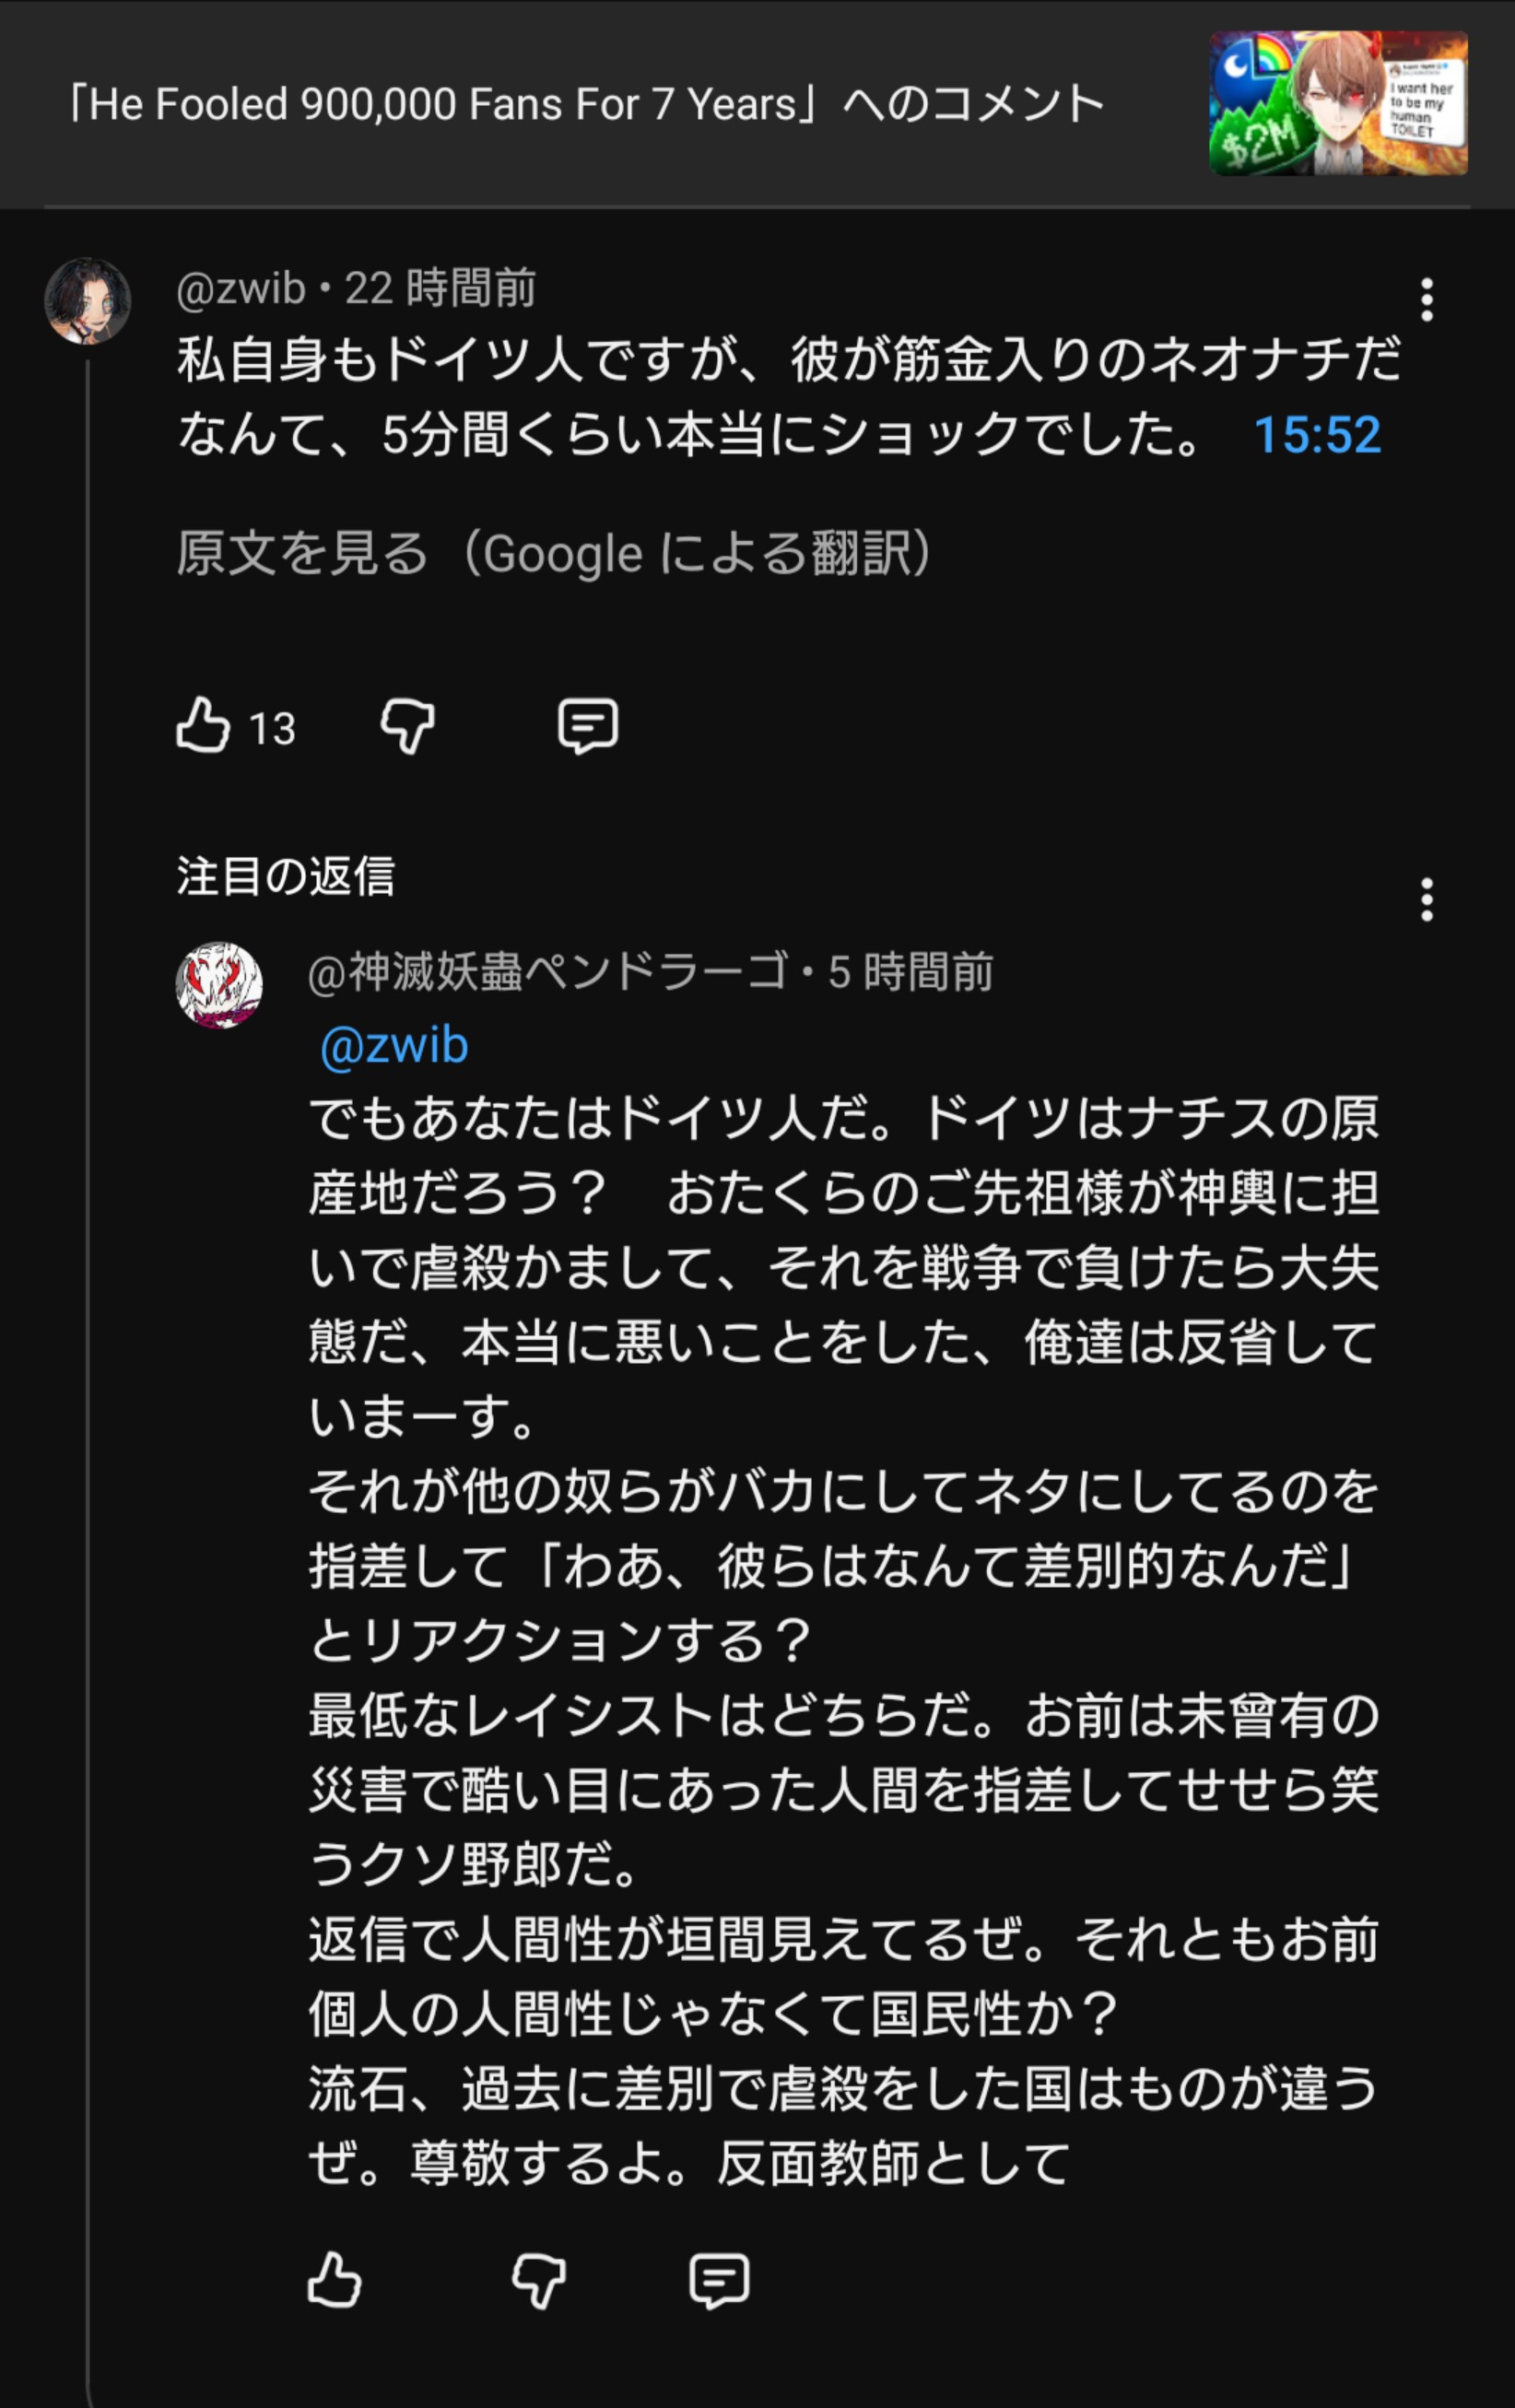The width and height of the screenshot is (1515, 2408).
Task: Show original text via 原文を見る
Action: (555, 554)
